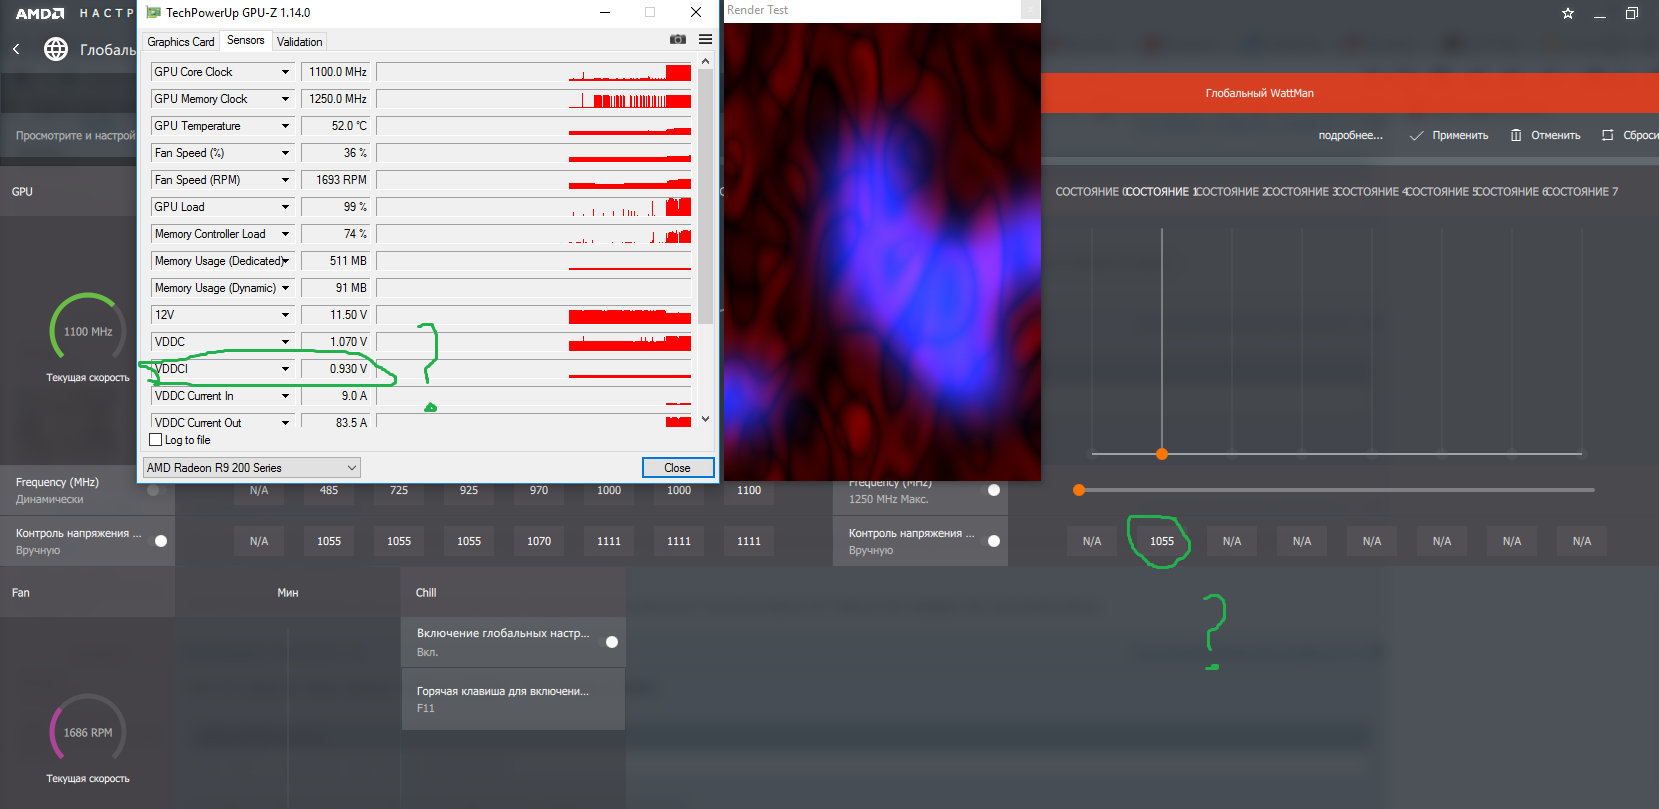Click the GPU-Z sensor list scrollbar up arrow
Image resolution: width=1659 pixels, height=809 pixels.
[x=706, y=61]
